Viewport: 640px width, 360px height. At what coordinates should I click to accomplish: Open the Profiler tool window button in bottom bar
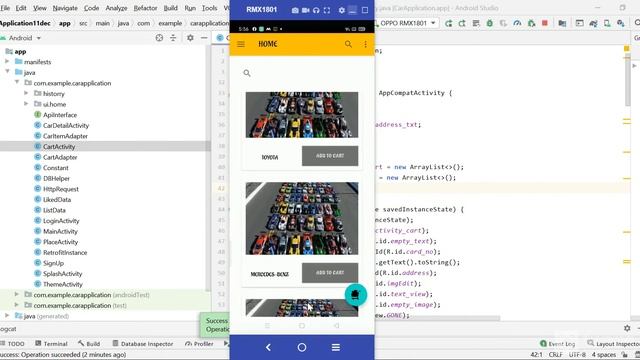[199, 344]
